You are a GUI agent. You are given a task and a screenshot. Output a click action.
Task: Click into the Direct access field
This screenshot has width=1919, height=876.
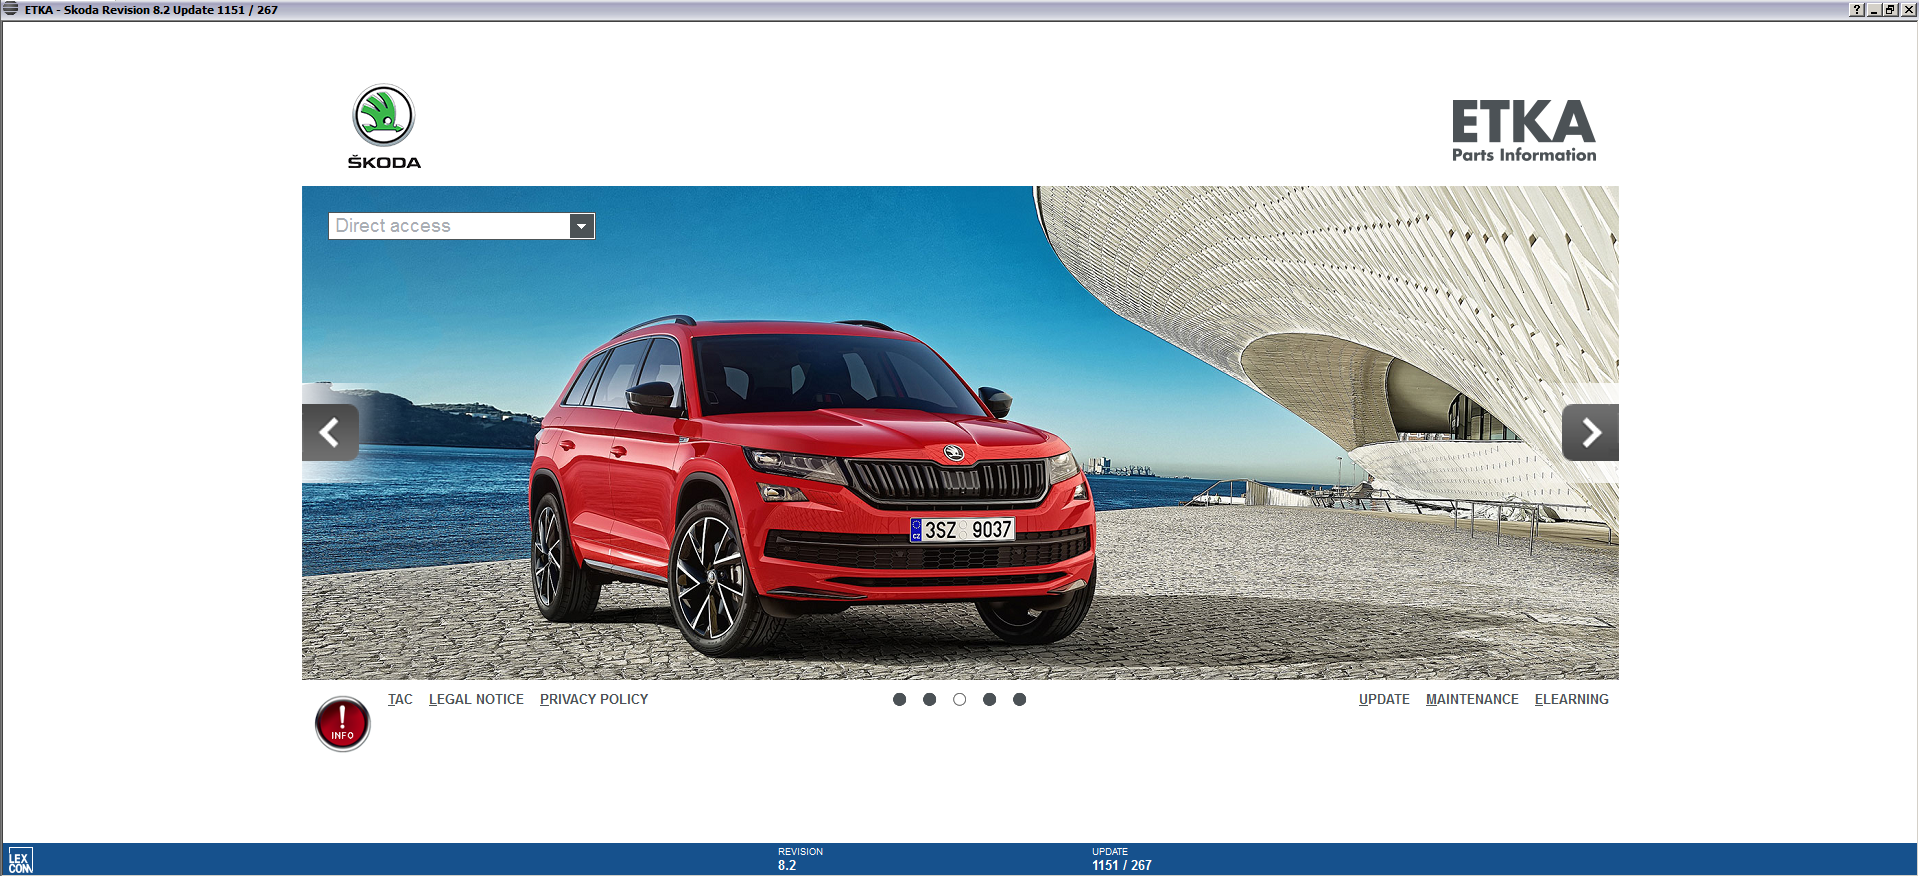pyautogui.click(x=450, y=226)
